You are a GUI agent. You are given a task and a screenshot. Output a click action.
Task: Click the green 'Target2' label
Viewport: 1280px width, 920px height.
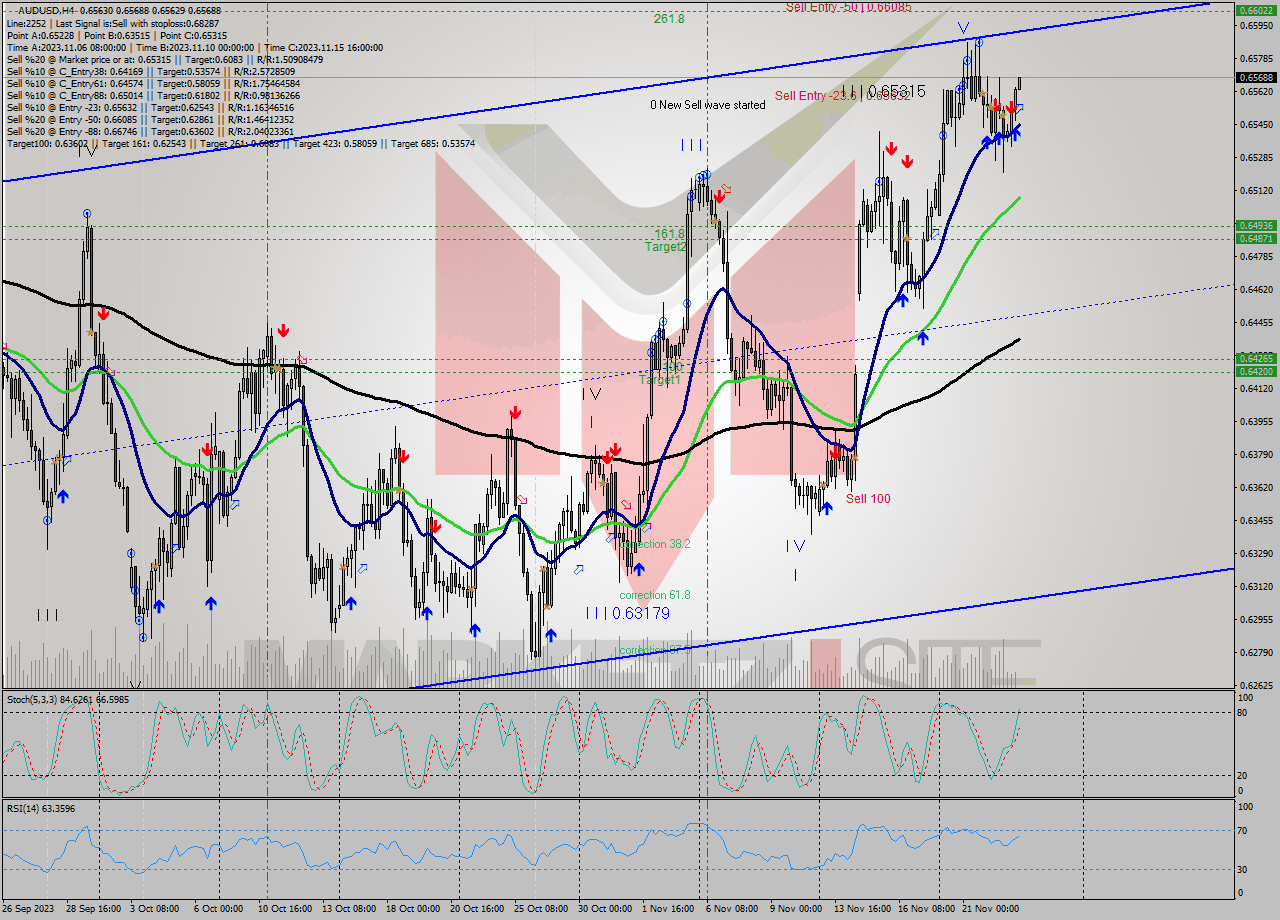coord(665,246)
